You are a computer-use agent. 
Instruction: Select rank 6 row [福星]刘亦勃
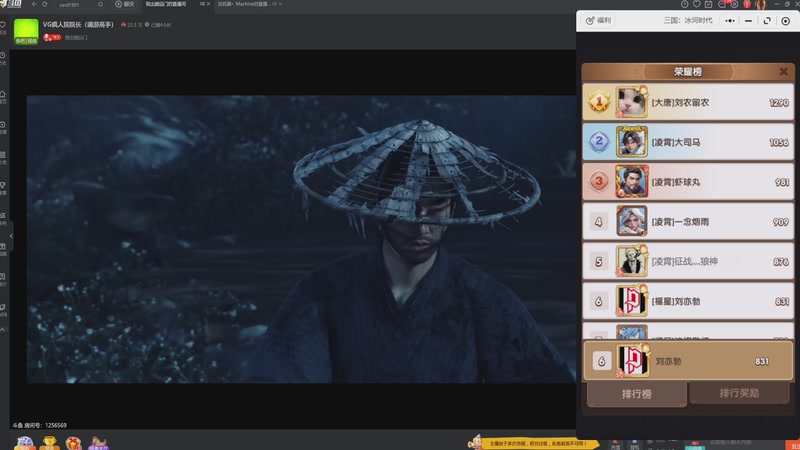[x=688, y=301]
